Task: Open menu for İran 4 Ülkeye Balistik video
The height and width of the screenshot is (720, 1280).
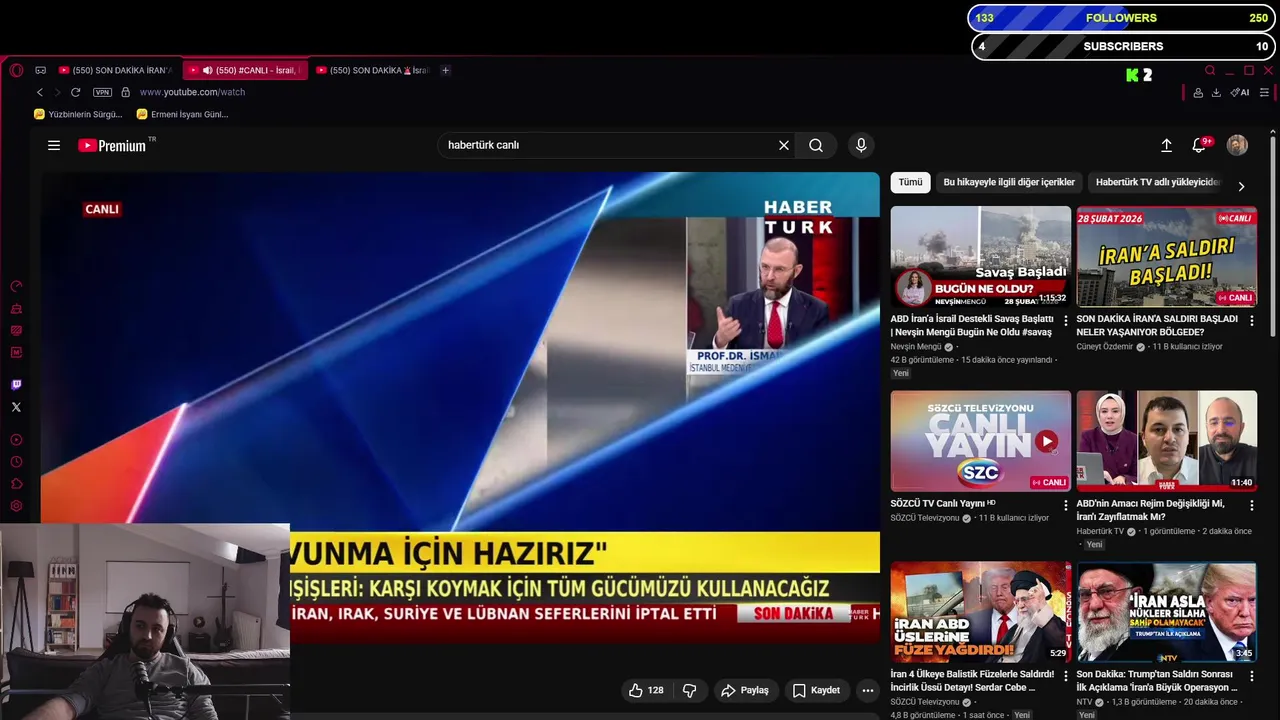Action: pos(1066,676)
